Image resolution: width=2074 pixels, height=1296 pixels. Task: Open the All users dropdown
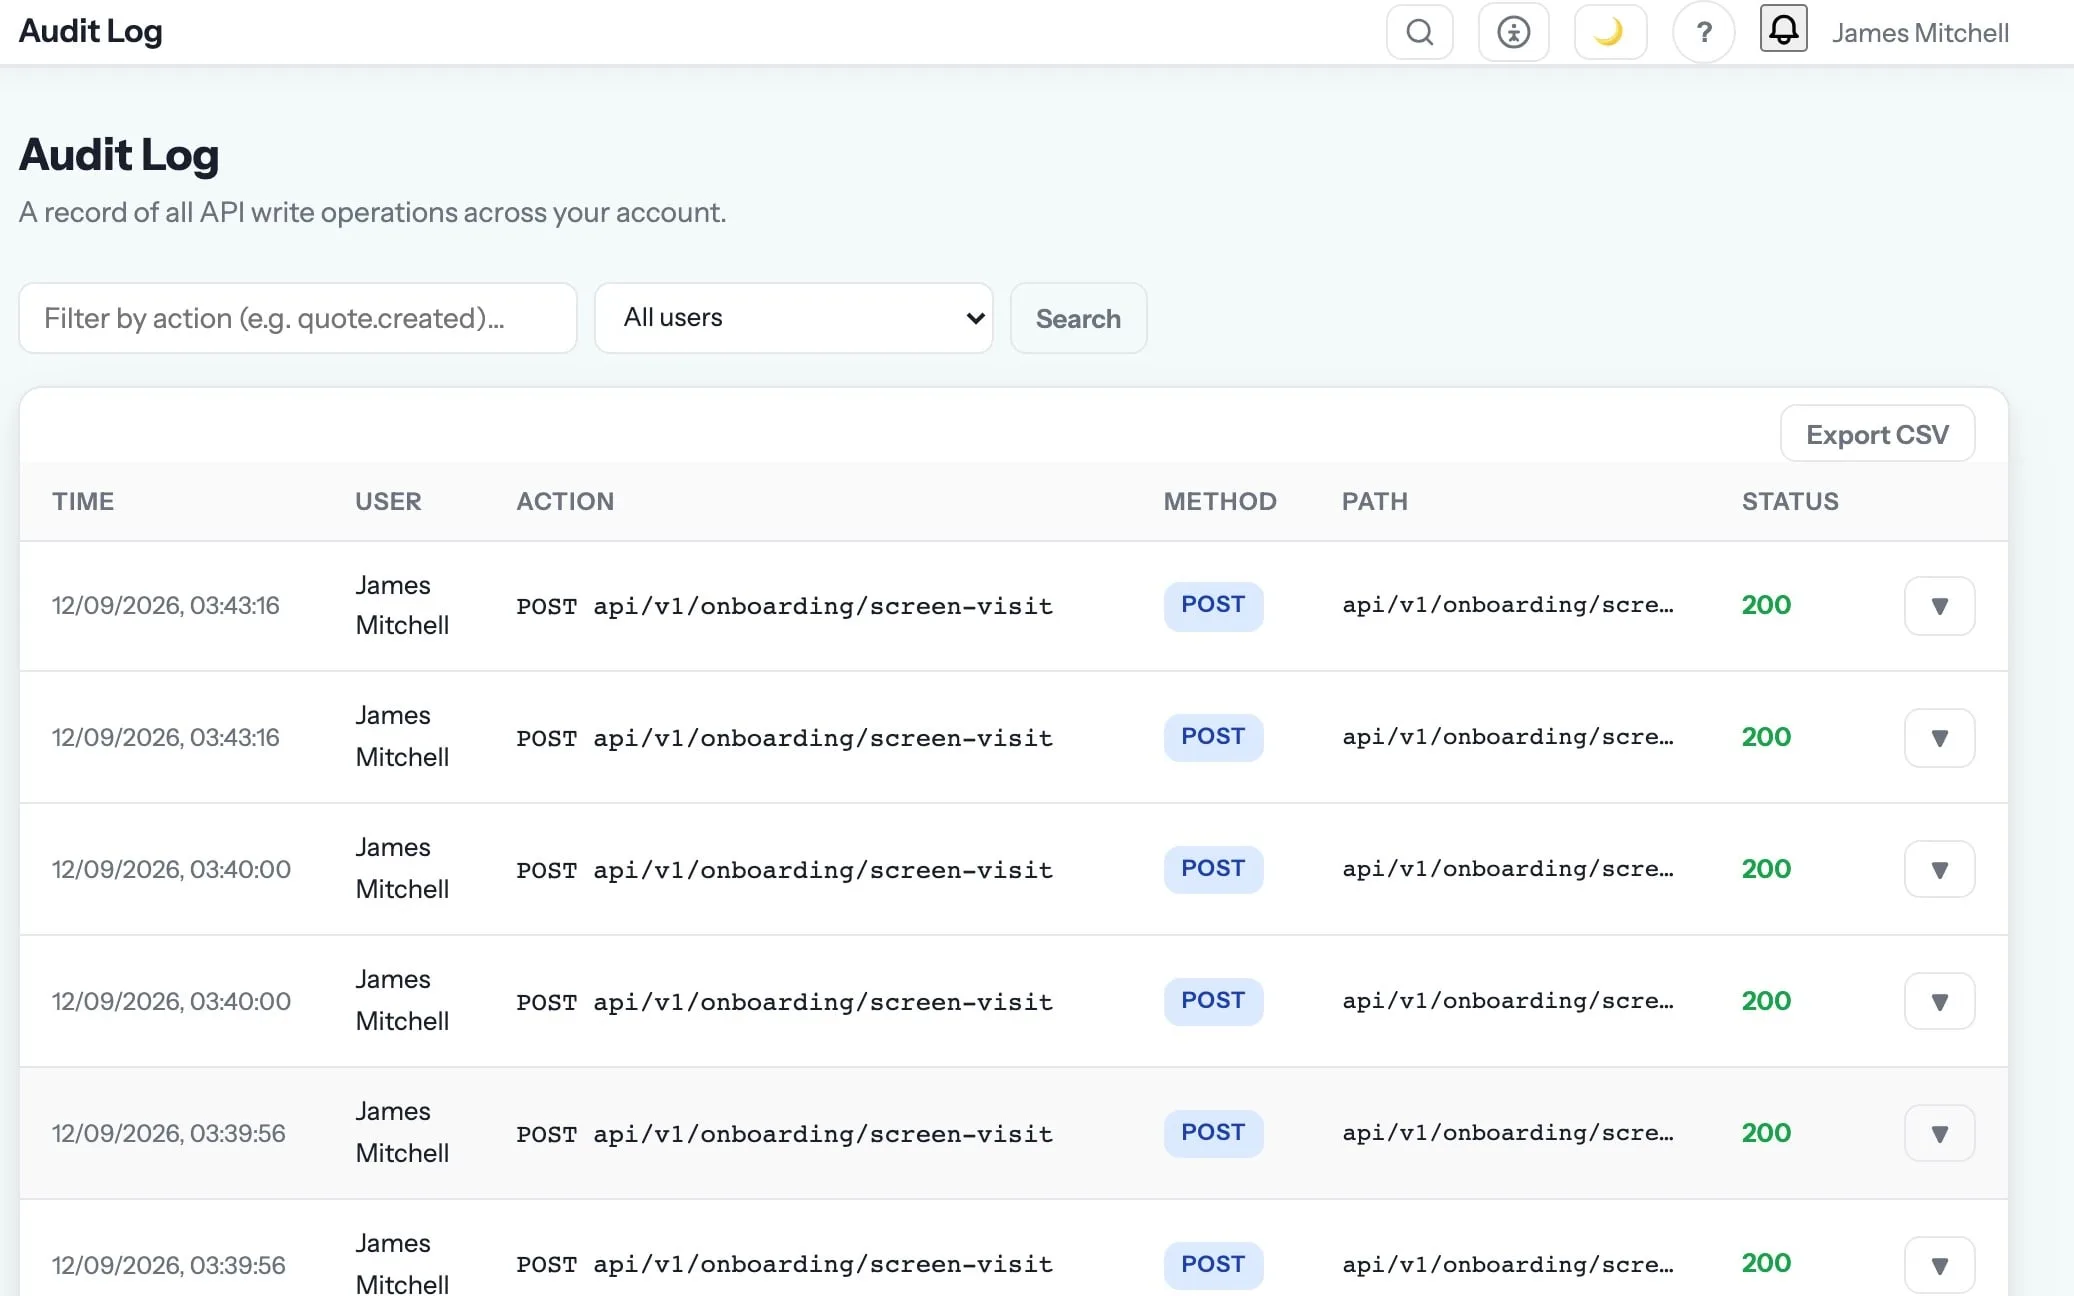[794, 318]
